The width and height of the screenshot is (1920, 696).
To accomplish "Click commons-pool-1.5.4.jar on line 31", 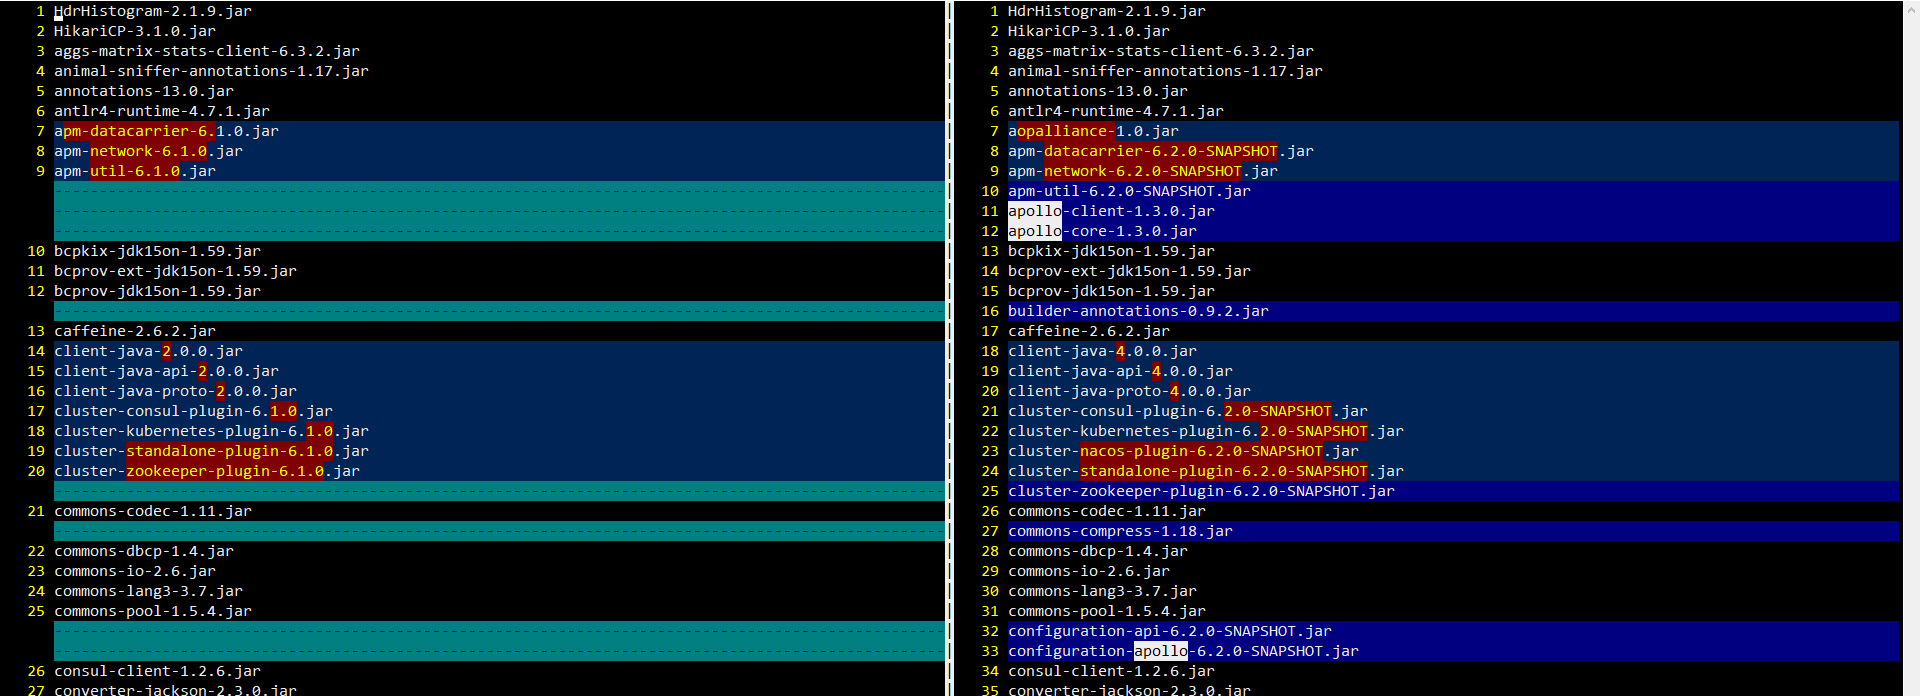I will (x=1107, y=611).
